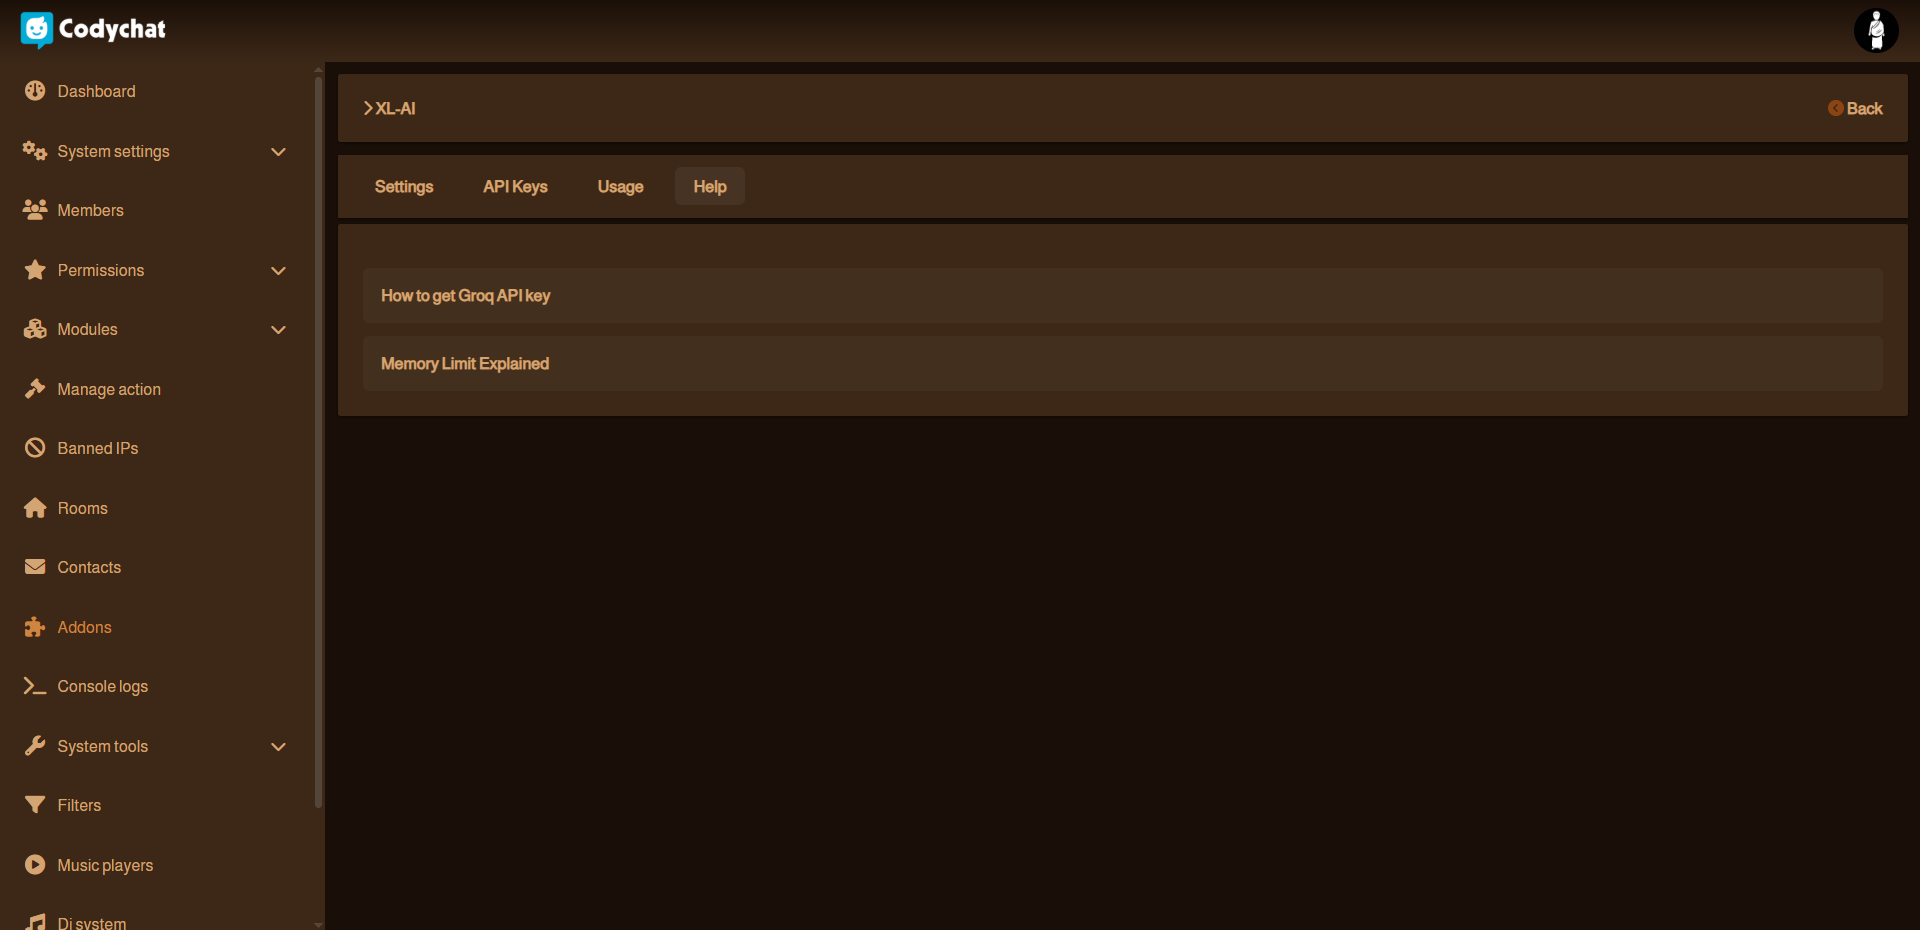Click the Addons puzzle piece icon
1920x930 pixels.
[x=35, y=627]
